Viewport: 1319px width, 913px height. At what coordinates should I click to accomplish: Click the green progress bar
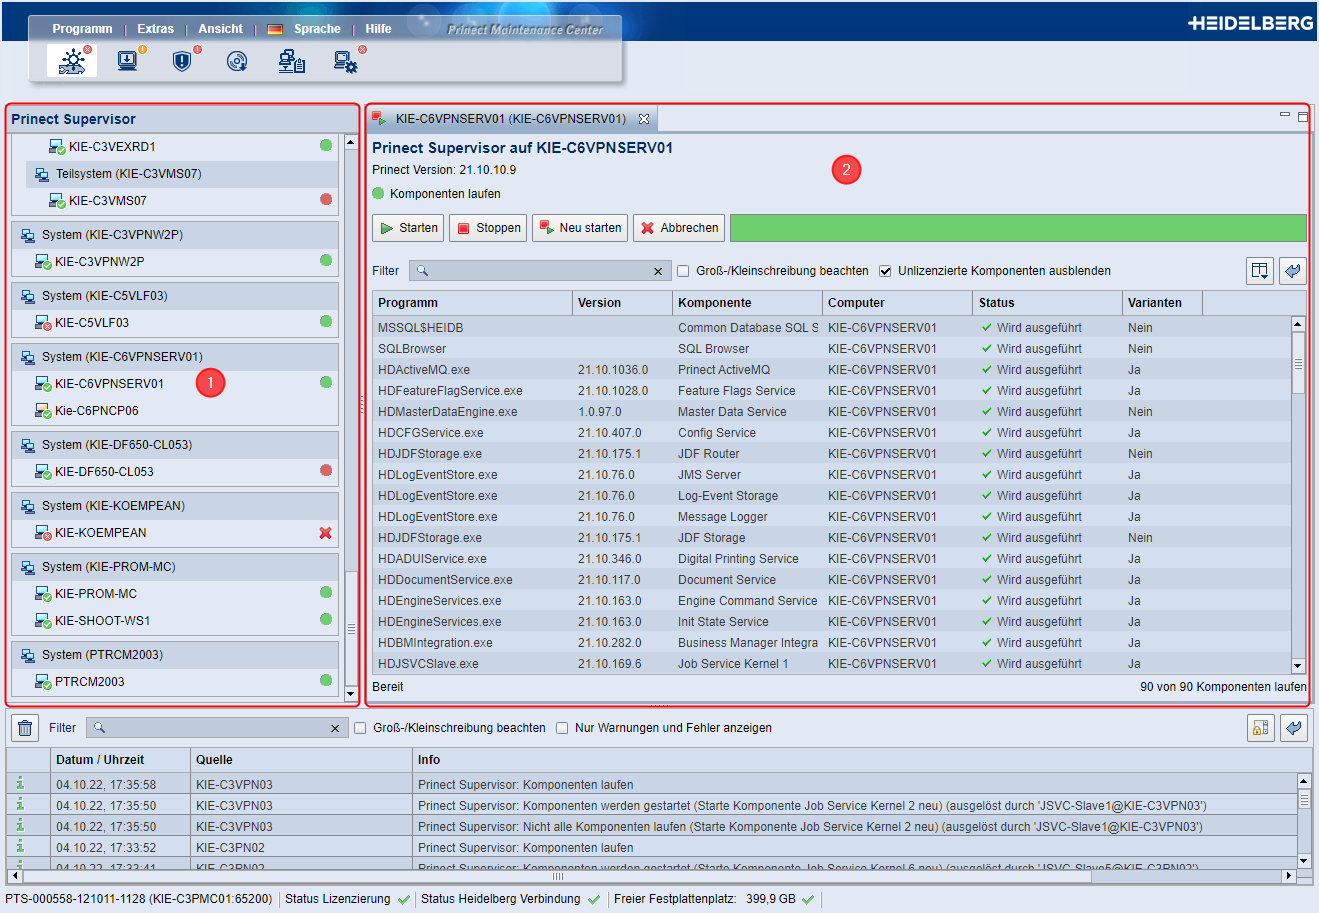[x=1018, y=228]
